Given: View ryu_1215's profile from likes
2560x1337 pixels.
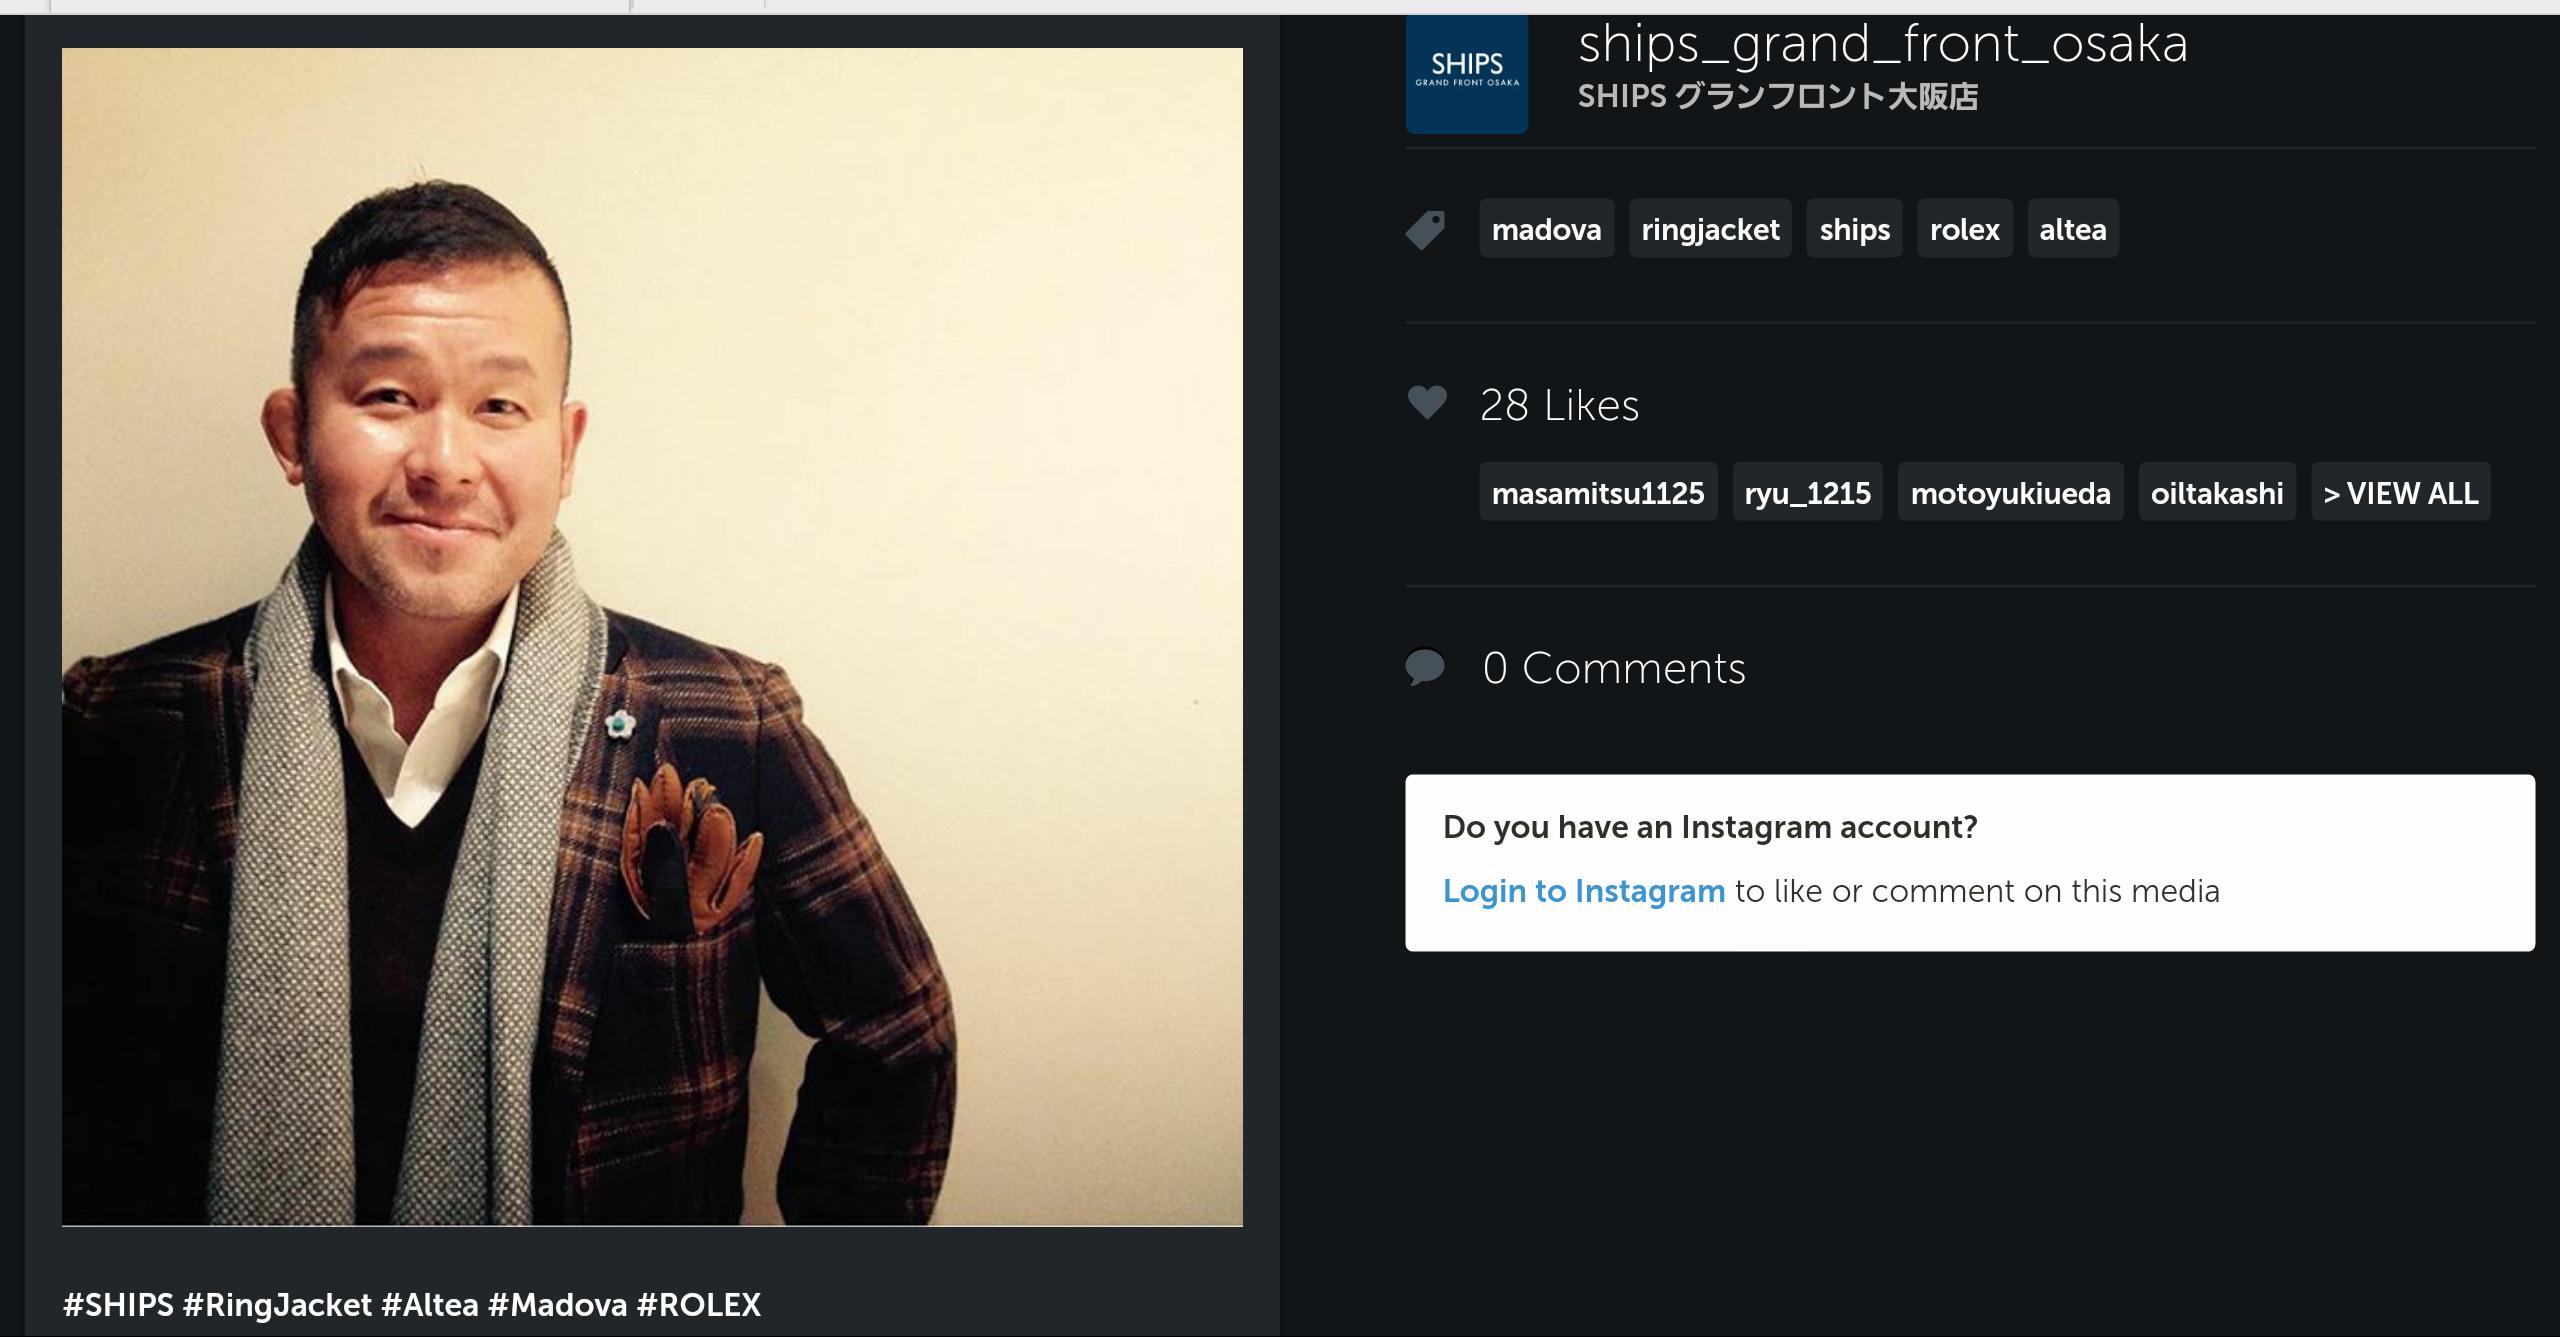Looking at the screenshot, I should [x=1807, y=492].
